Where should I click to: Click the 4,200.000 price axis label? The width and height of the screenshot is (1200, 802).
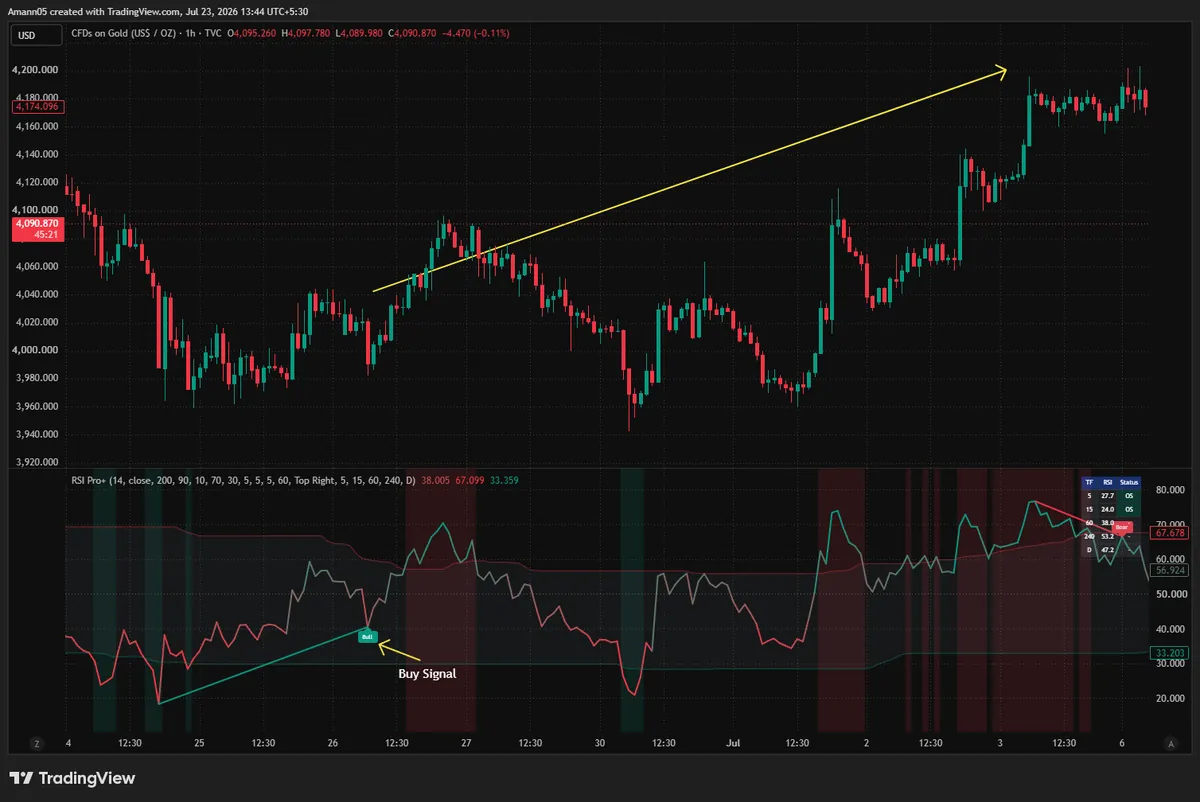34,70
